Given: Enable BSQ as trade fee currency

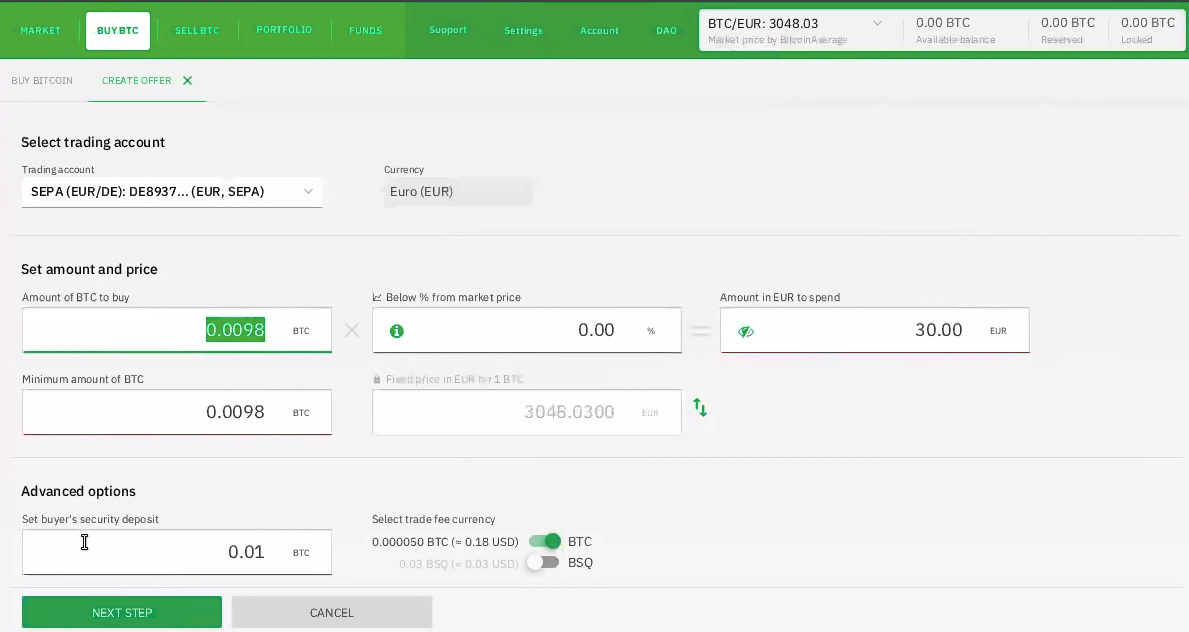Looking at the screenshot, I should pos(543,563).
